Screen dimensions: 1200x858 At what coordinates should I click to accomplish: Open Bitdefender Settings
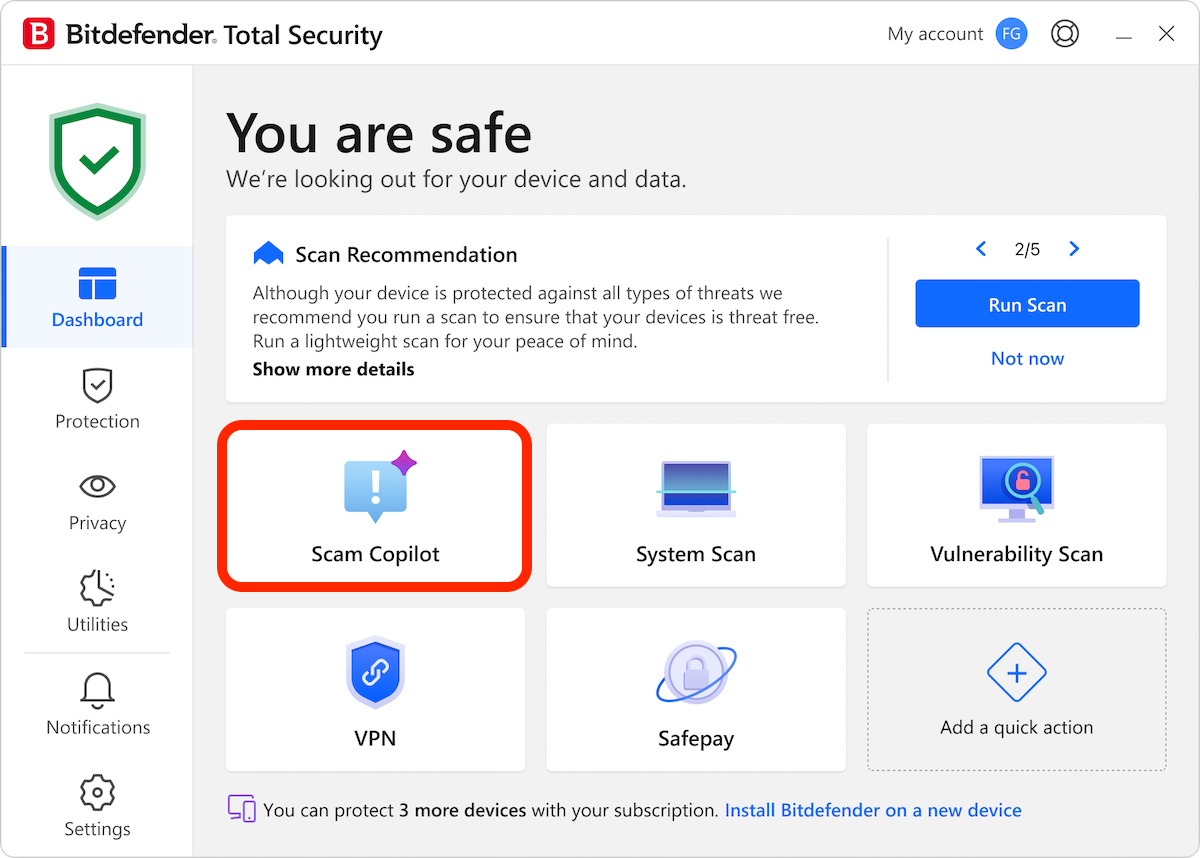pos(97,806)
